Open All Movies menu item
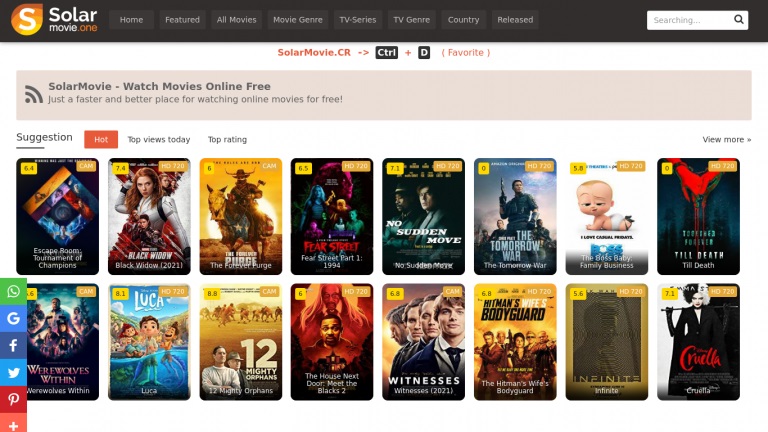The height and width of the screenshot is (432, 768). click(x=237, y=20)
